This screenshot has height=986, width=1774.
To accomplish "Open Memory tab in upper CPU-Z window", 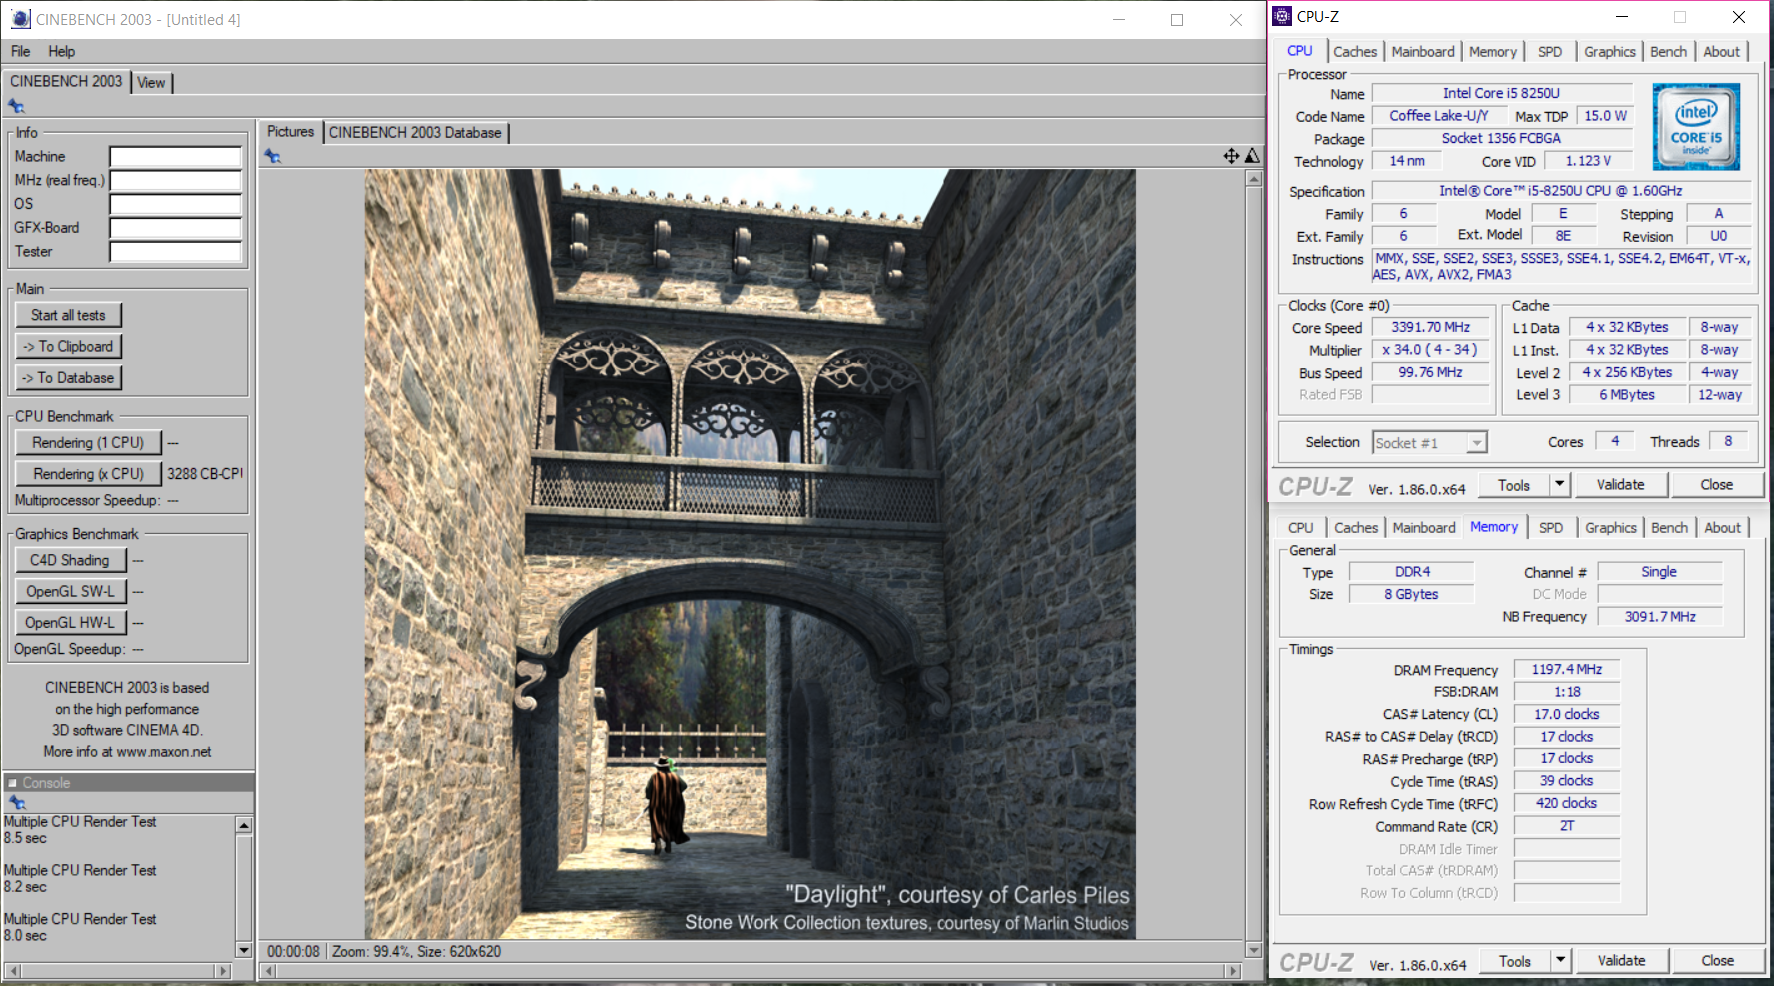I will coord(1493,52).
